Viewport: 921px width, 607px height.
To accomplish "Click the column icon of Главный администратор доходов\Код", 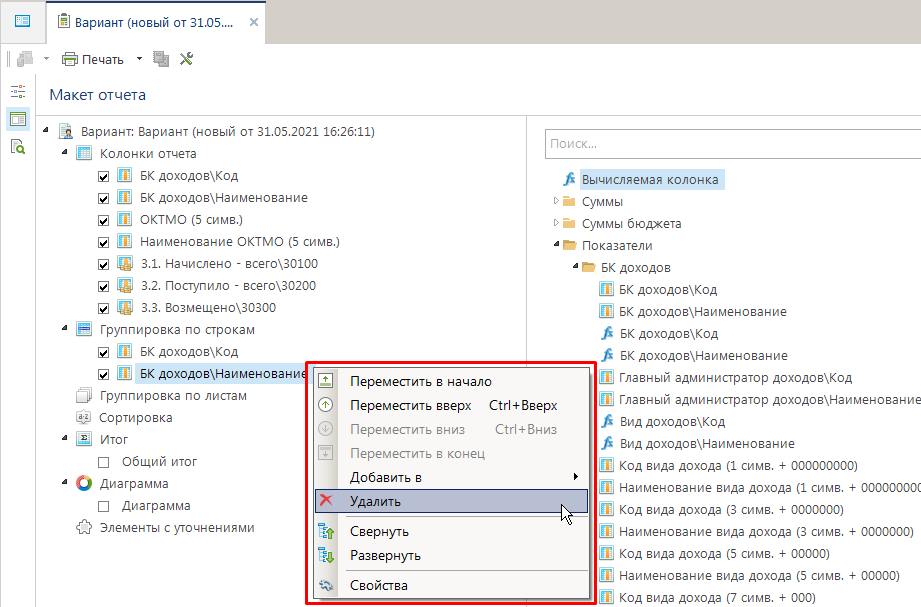I will [x=606, y=377].
